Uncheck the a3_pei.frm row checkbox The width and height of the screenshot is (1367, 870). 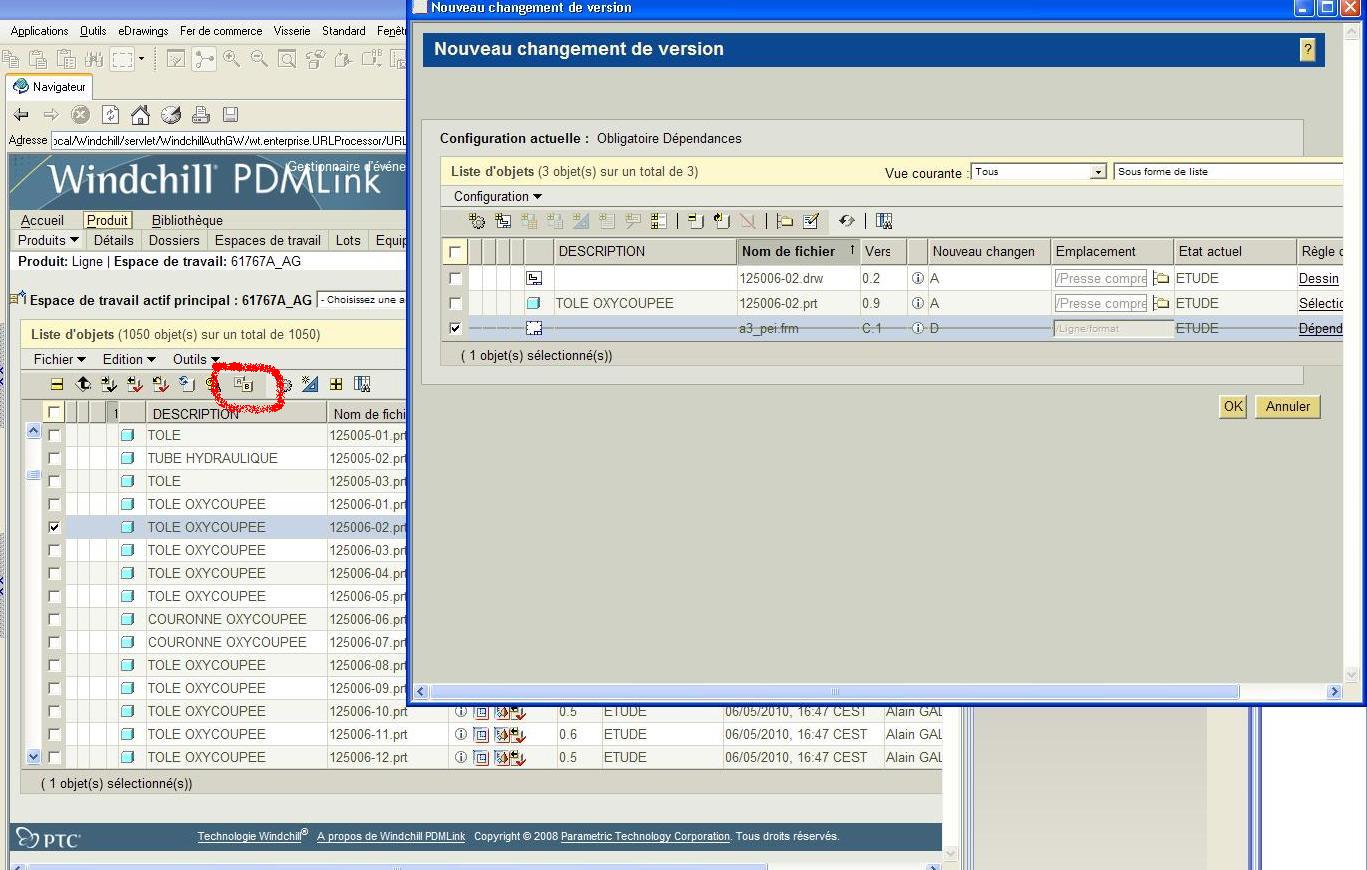click(456, 328)
